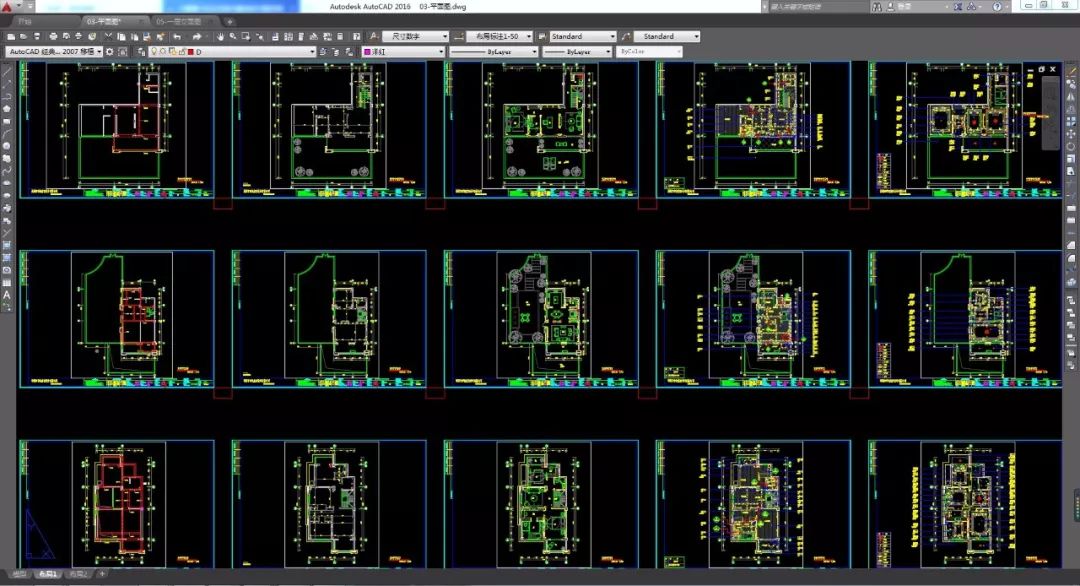1080x586 pixels.
Task: Click the Undo arrow in the toolbar
Action: click(x=177, y=37)
